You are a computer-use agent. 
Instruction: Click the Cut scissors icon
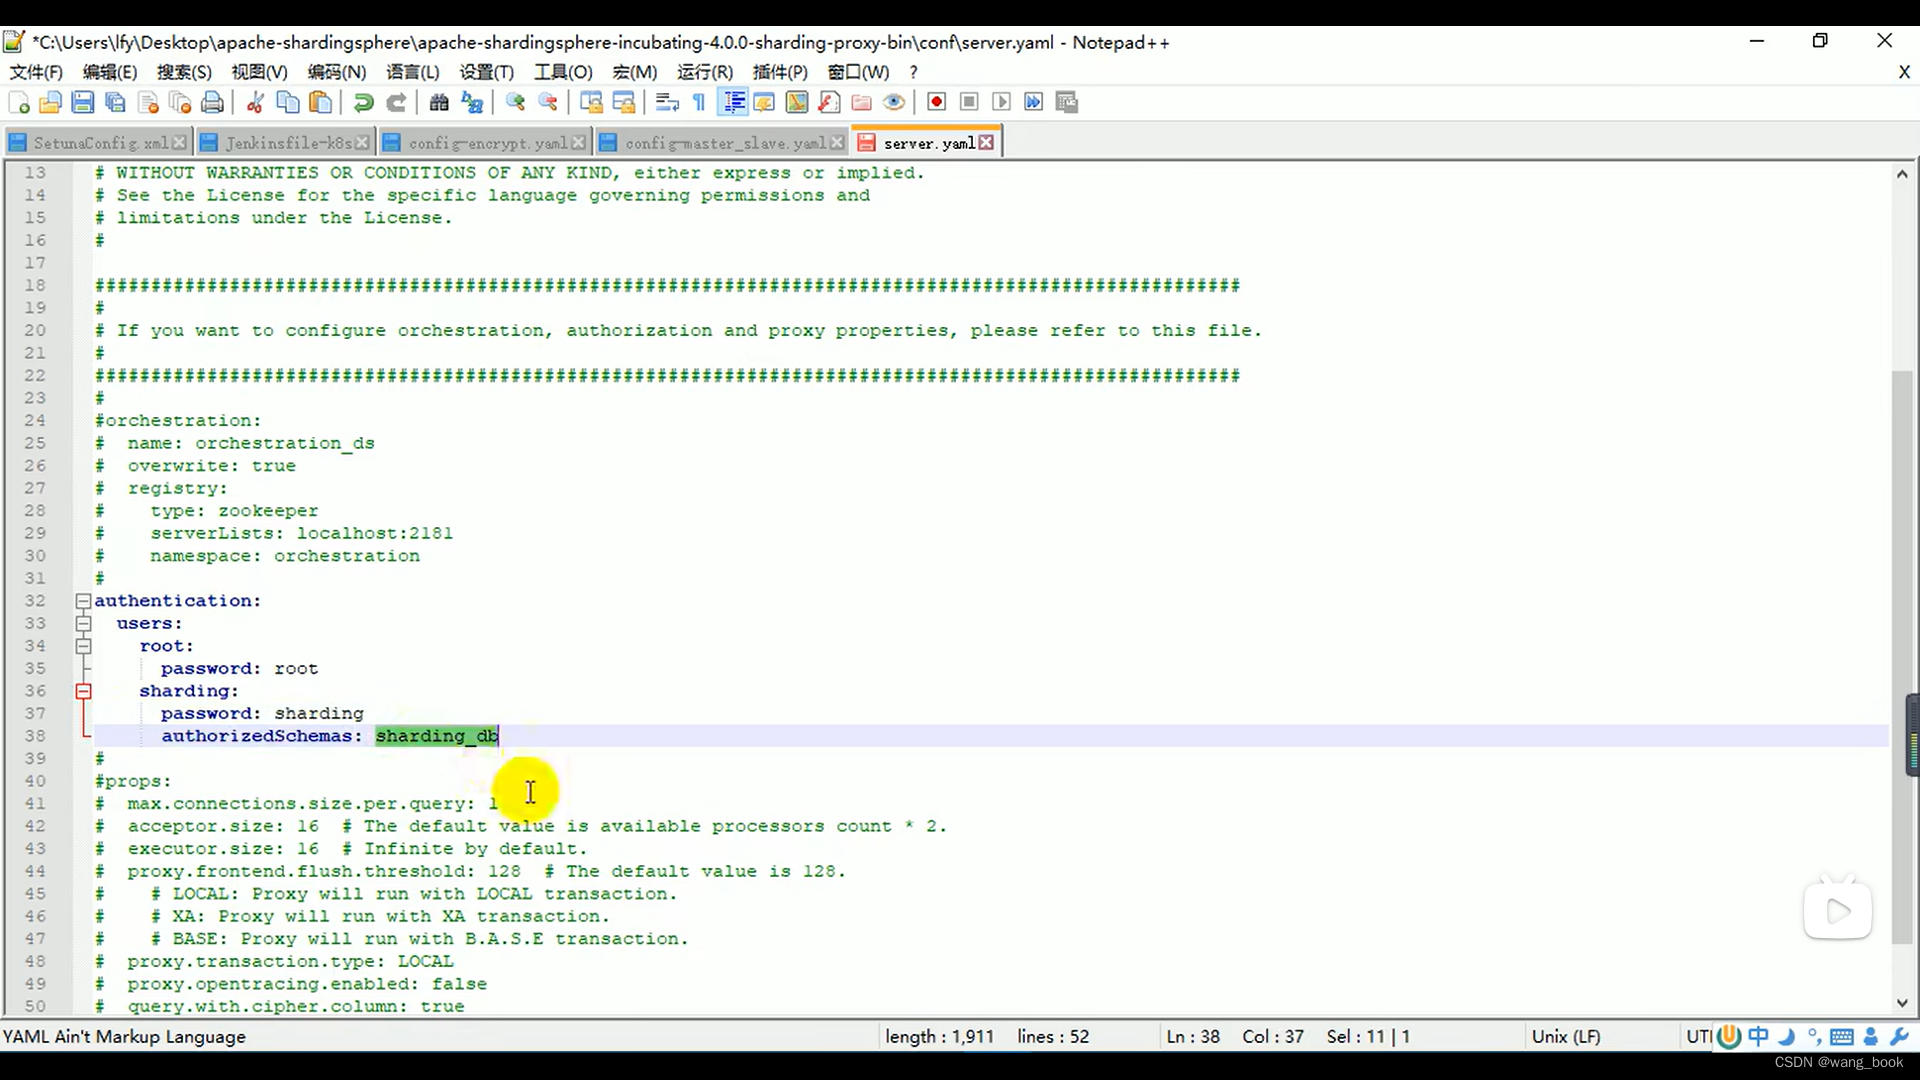[255, 102]
